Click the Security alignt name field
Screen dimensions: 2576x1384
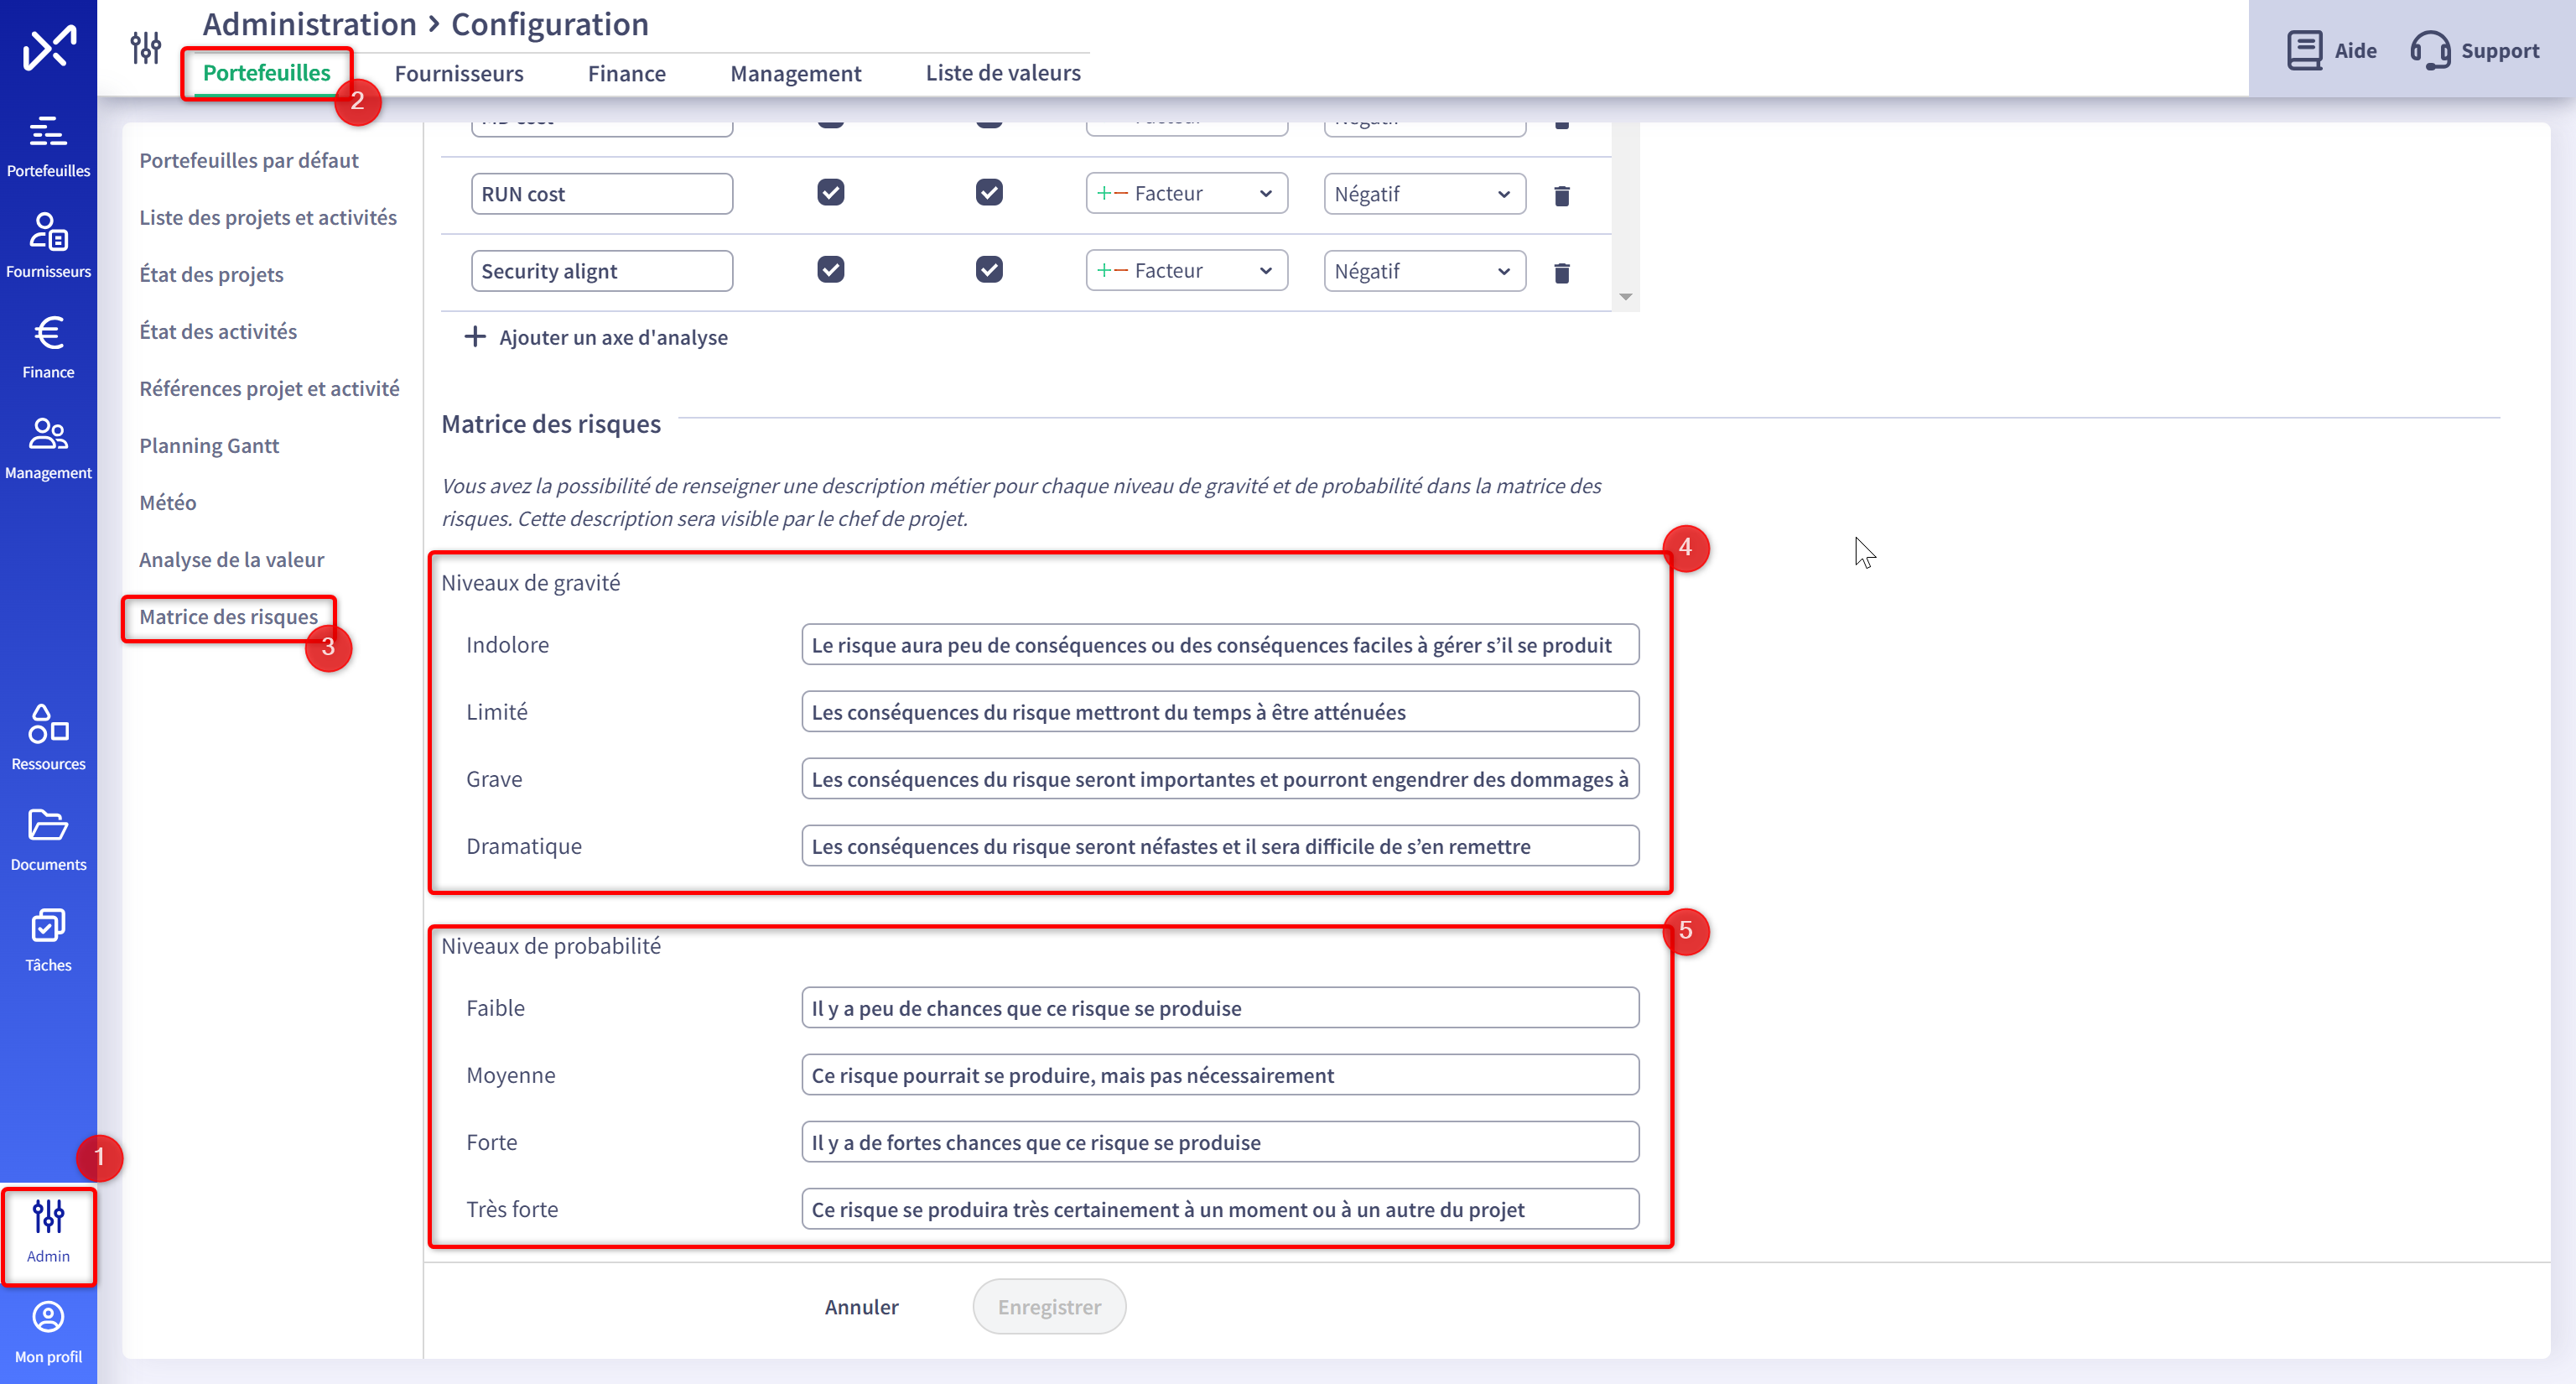[x=602, y=271]
